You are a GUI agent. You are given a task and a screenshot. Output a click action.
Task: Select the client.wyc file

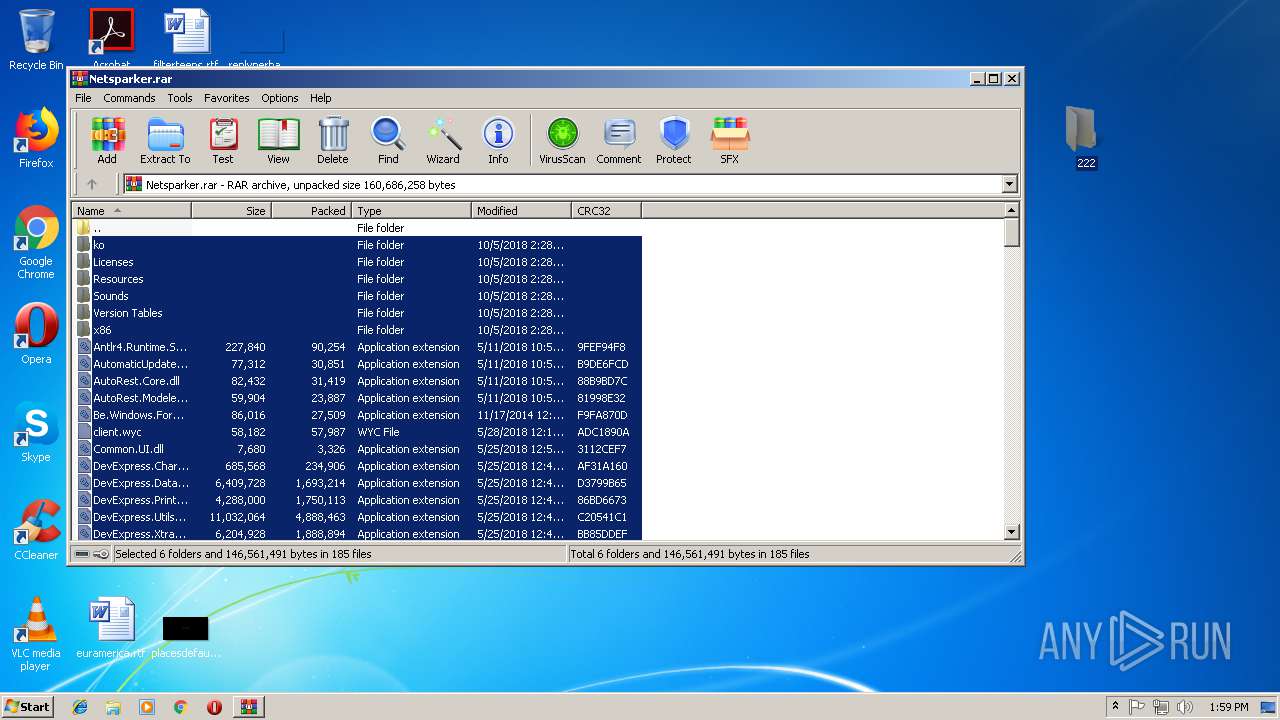[358, 432]
